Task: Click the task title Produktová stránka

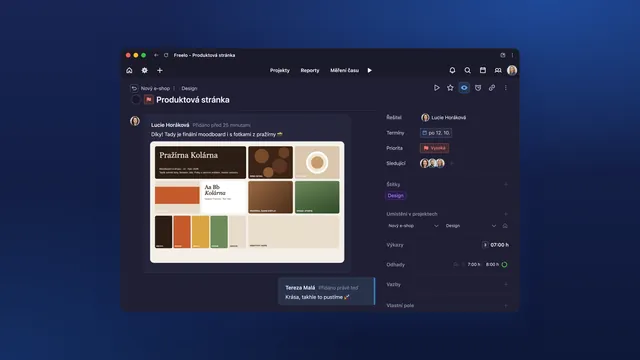Action: [193, 100]
